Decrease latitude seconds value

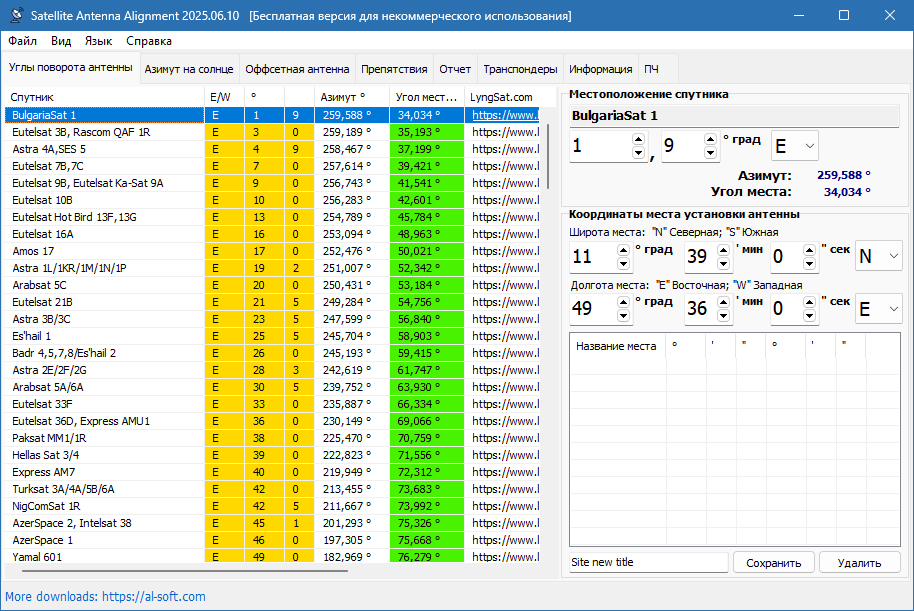(809, 264)
